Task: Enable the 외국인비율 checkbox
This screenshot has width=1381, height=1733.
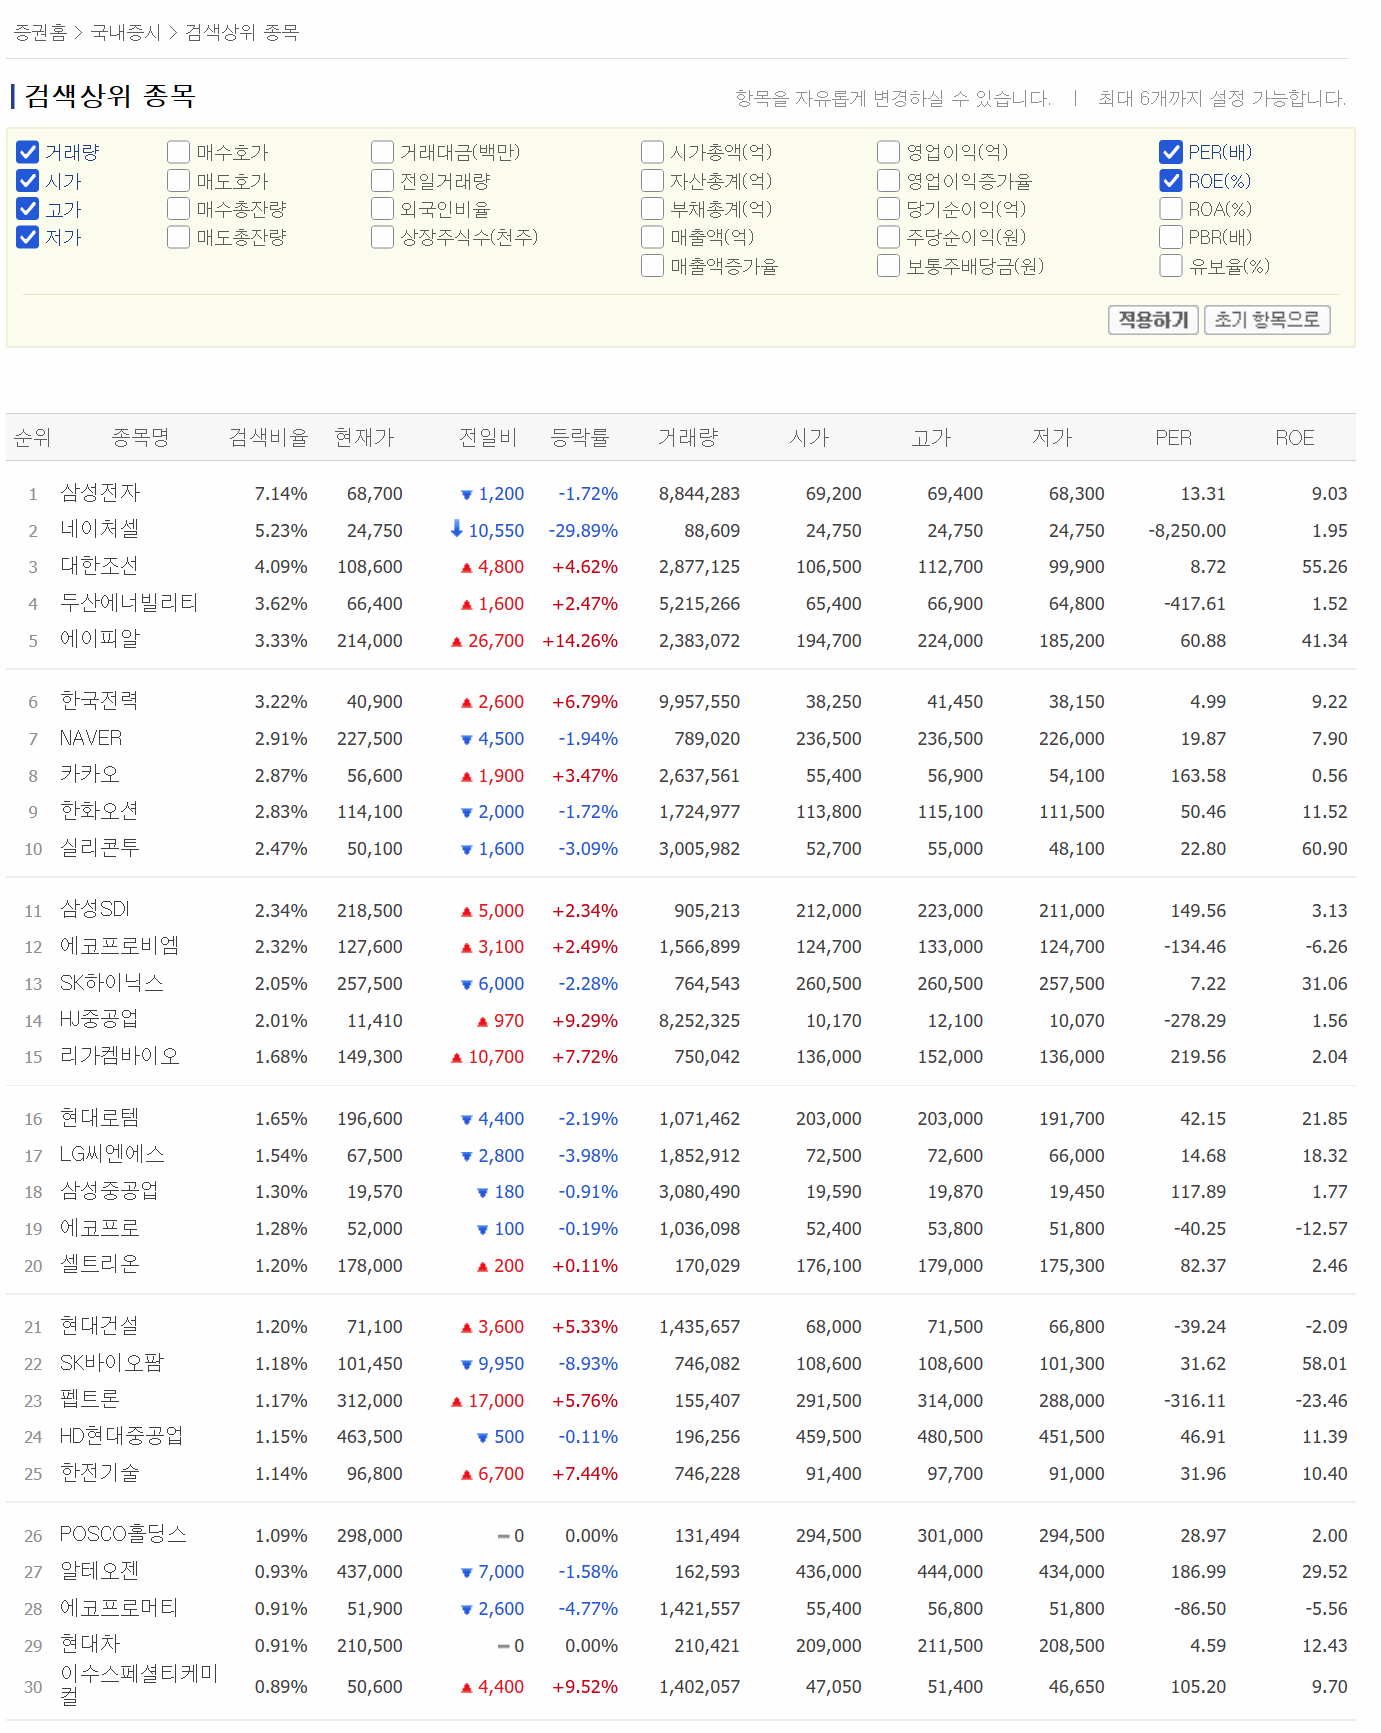Action: 382,209
